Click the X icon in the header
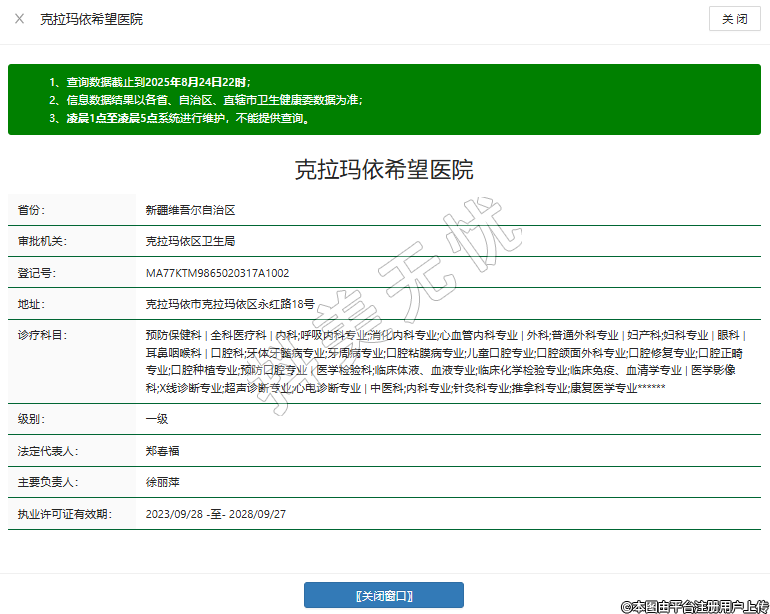The width and height of the screenshot is (770, 614). (19, 19)
